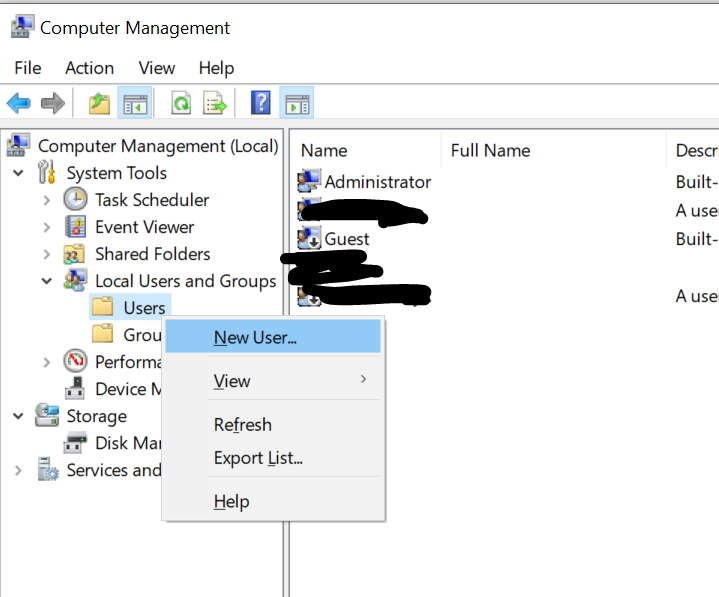Toggle Show/Hide Console Tree toolbar icon
This screenshot has height=597, width=719.
click(x=135, y=103)
